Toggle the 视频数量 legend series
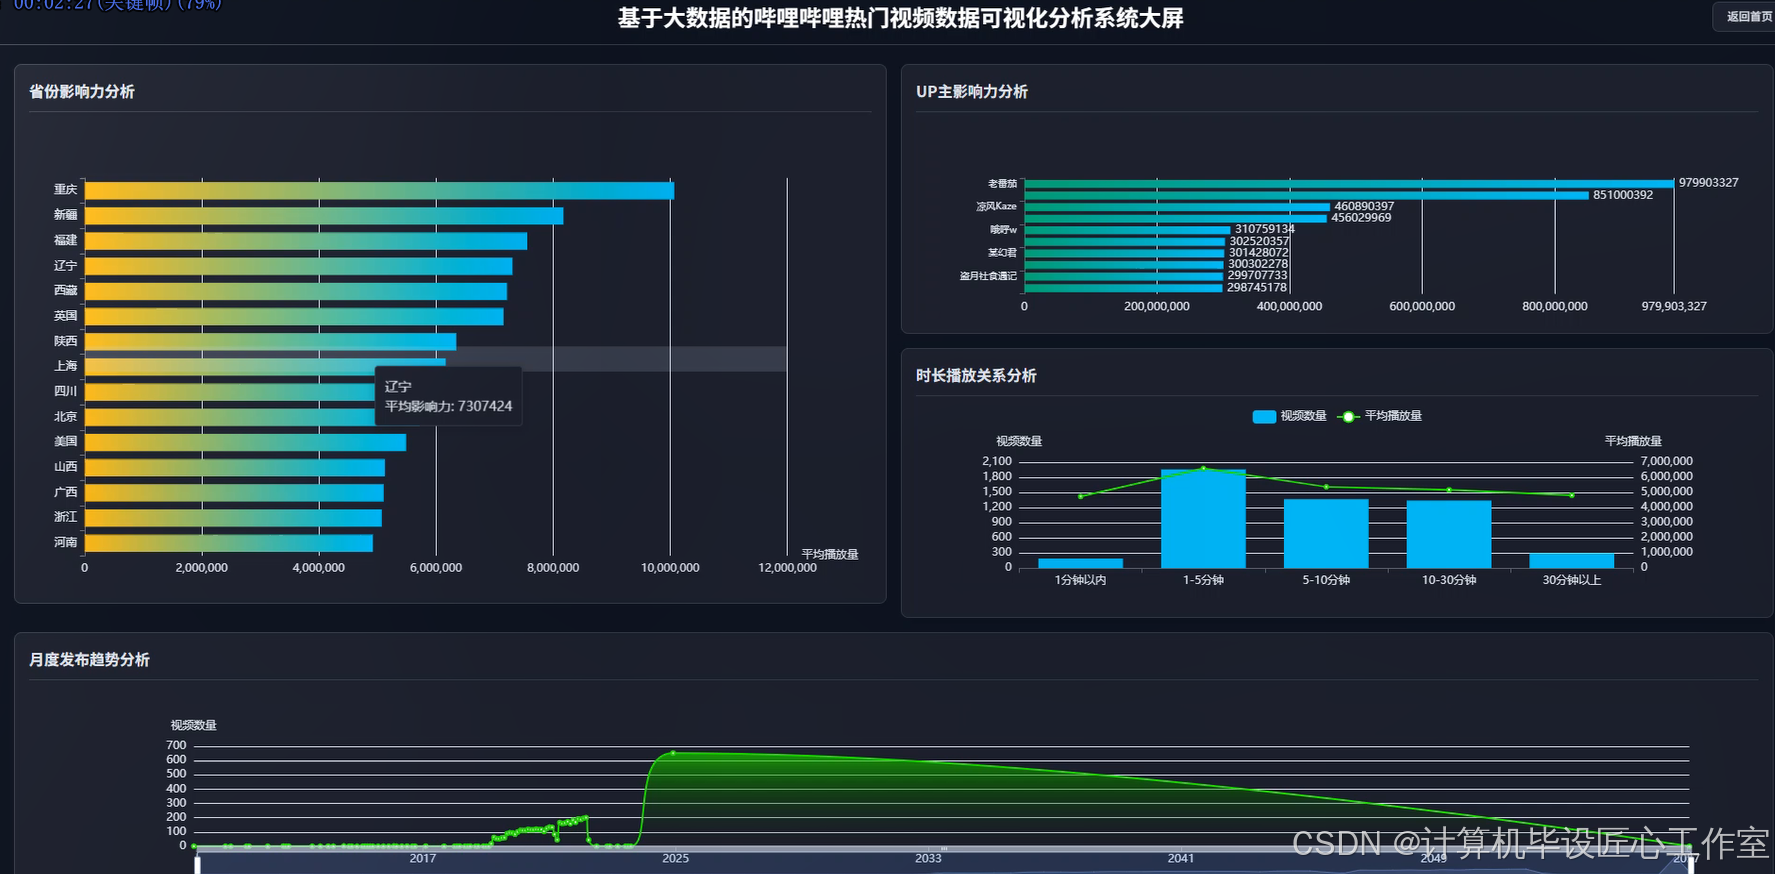 pyautogui.click(x=1289, y=416)
